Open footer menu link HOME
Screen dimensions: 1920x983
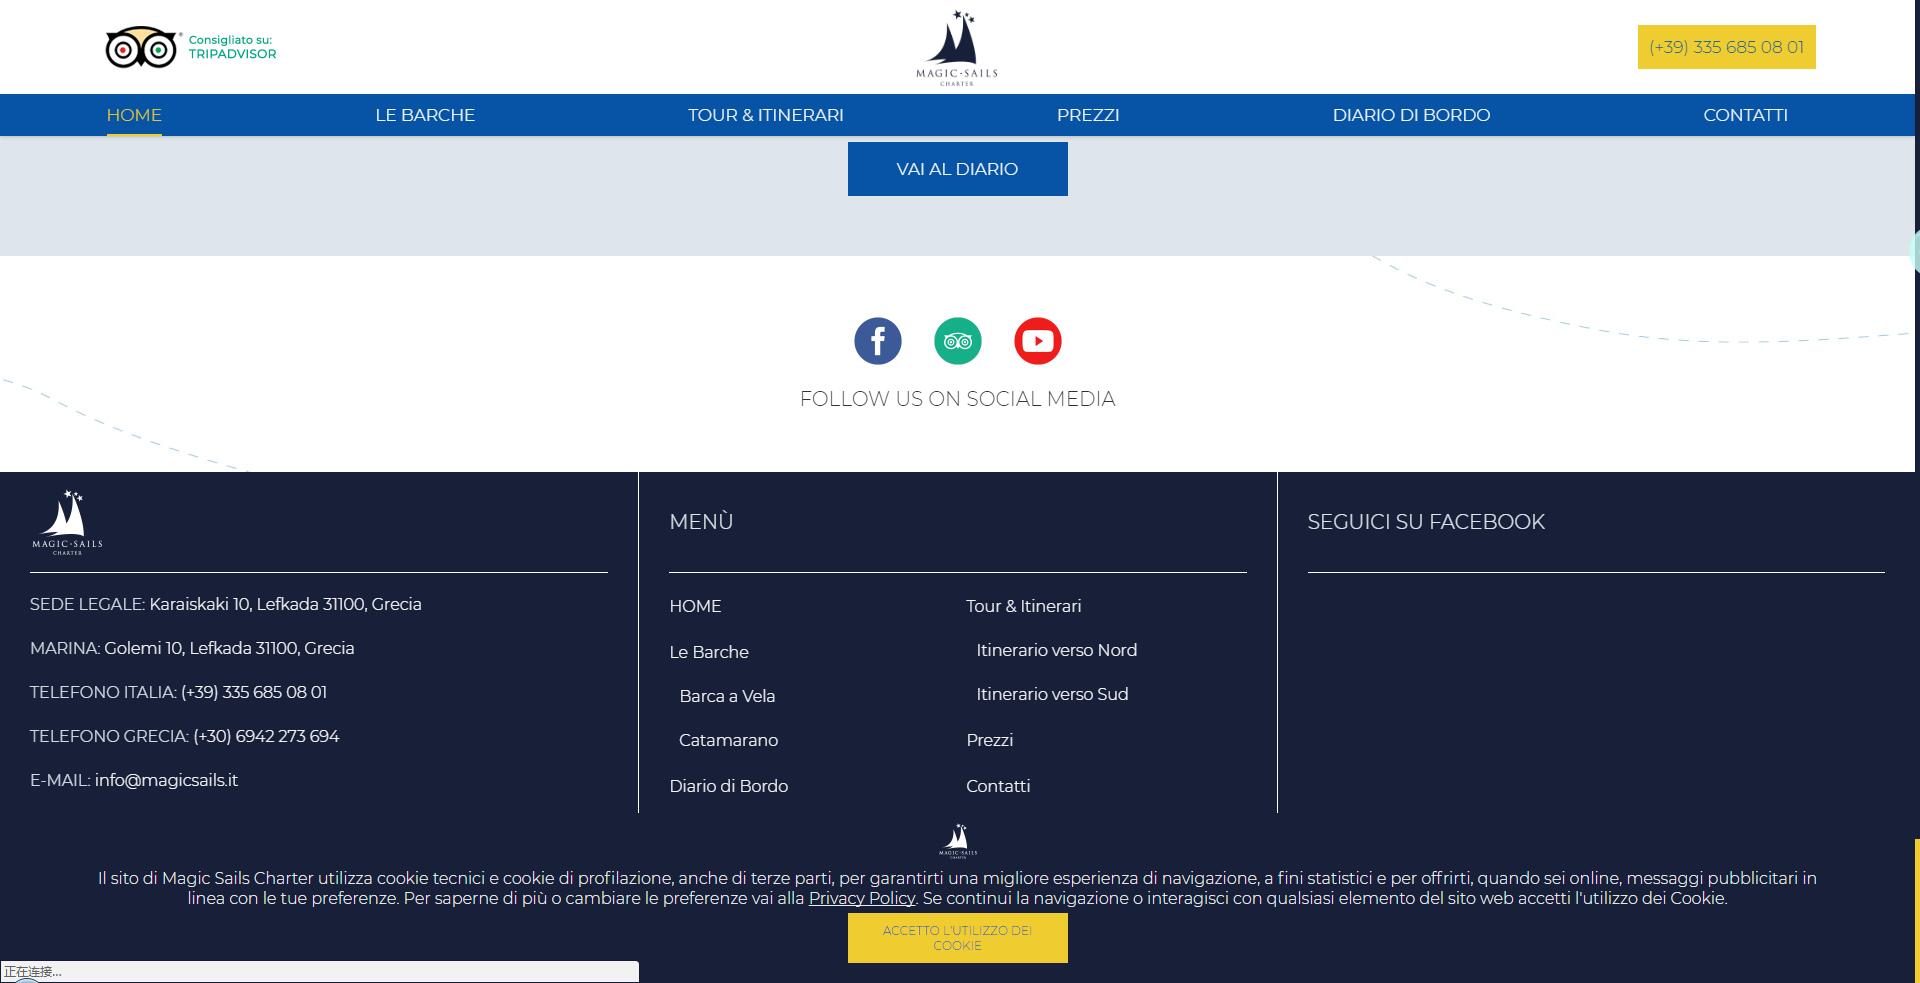(x=695, y=606)
